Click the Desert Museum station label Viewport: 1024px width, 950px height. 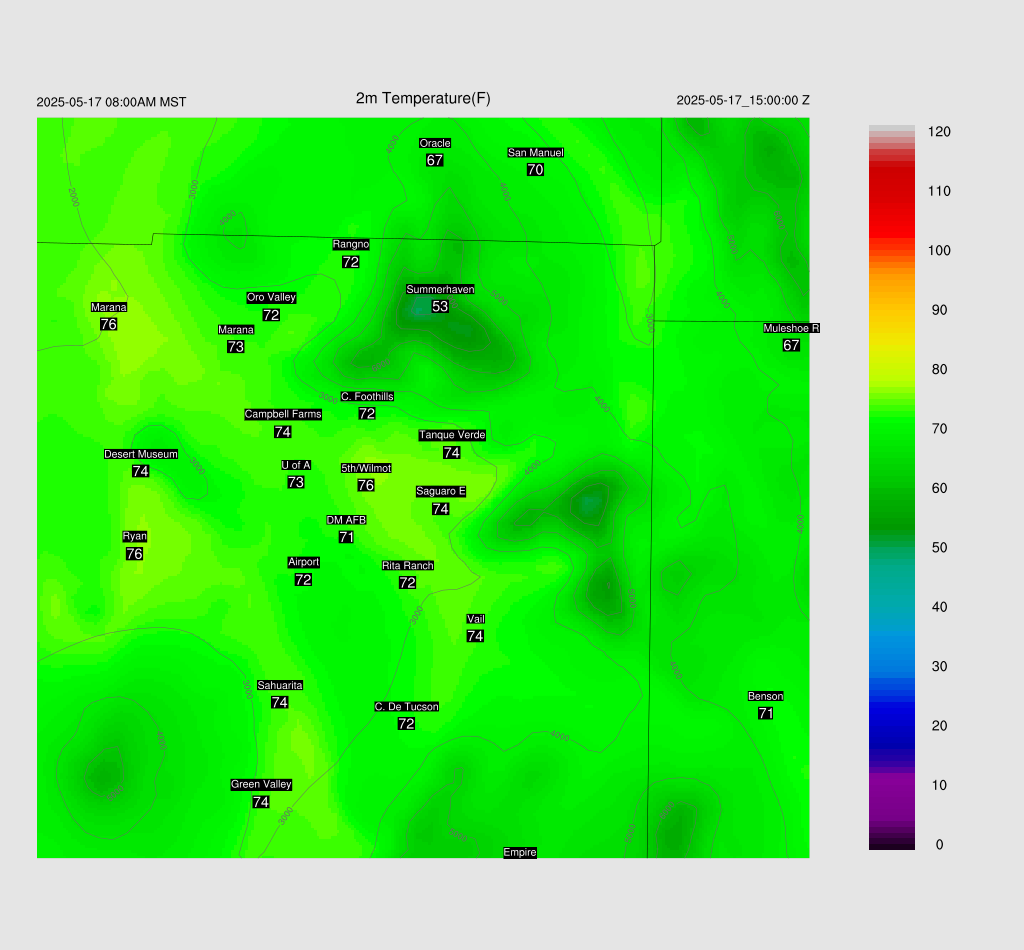141,454
